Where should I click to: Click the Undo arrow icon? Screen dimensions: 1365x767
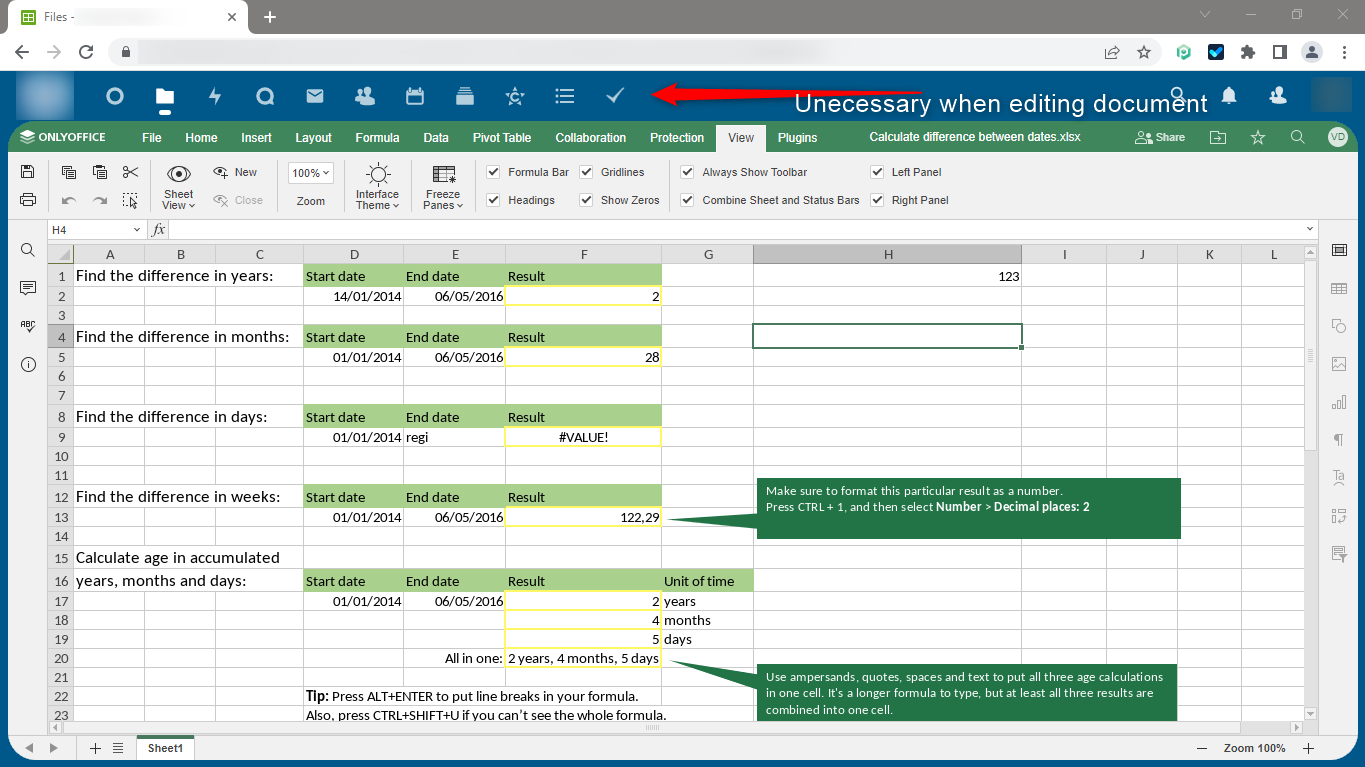click(x=68, y=199)
